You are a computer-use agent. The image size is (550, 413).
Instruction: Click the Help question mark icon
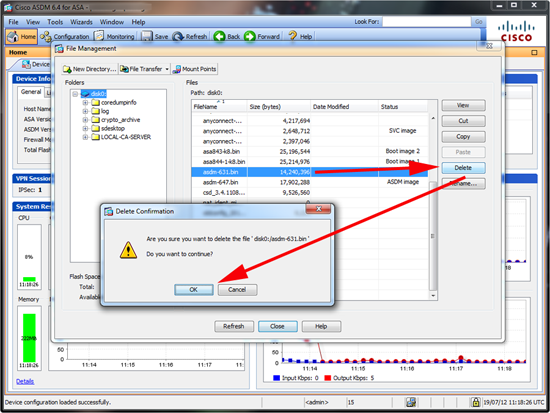tap(293, 36)
